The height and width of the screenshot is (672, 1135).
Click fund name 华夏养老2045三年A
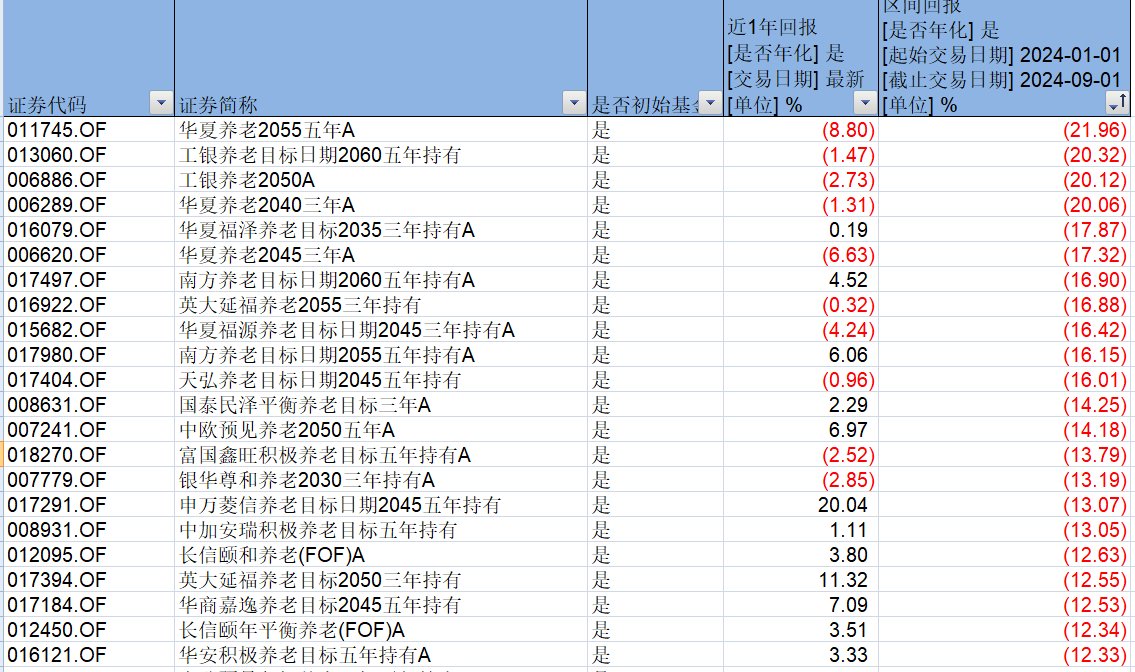tap(267, 255)
